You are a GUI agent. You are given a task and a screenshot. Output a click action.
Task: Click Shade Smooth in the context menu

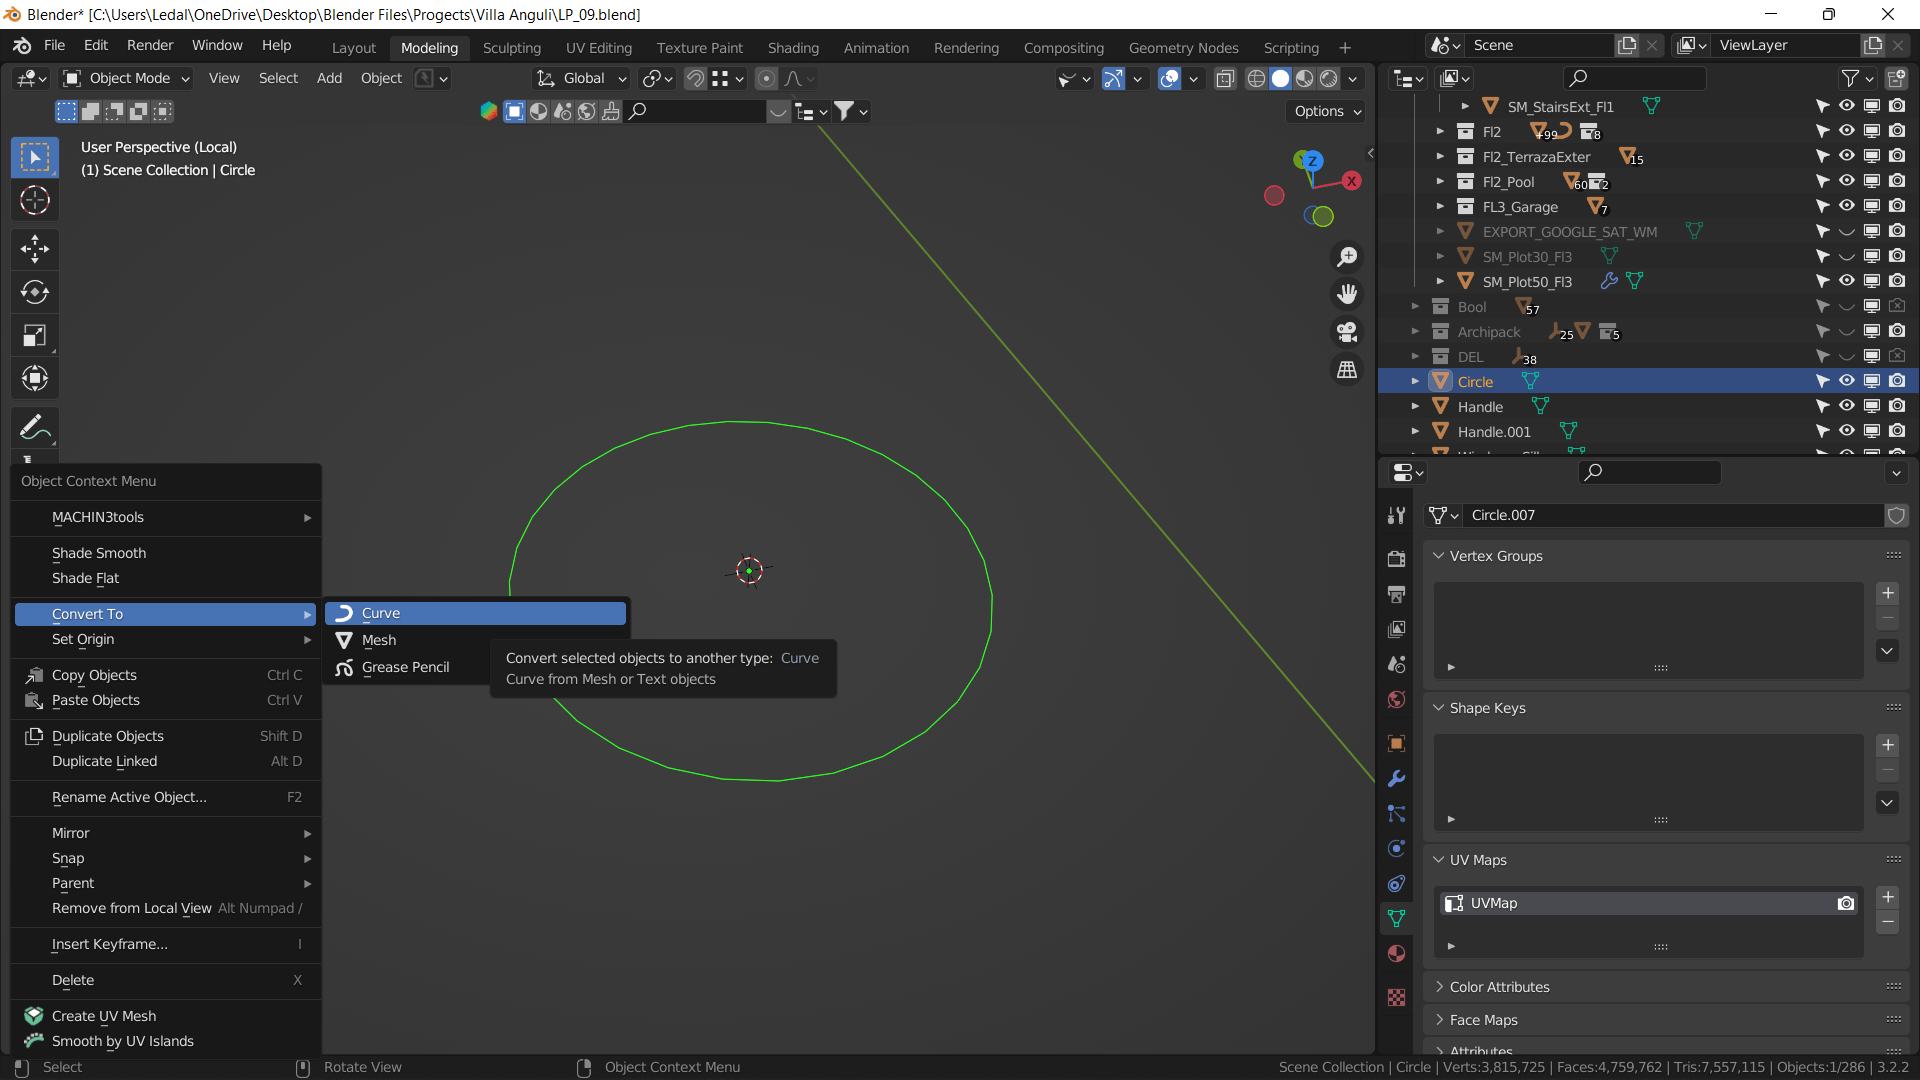[x=99, y=553]
